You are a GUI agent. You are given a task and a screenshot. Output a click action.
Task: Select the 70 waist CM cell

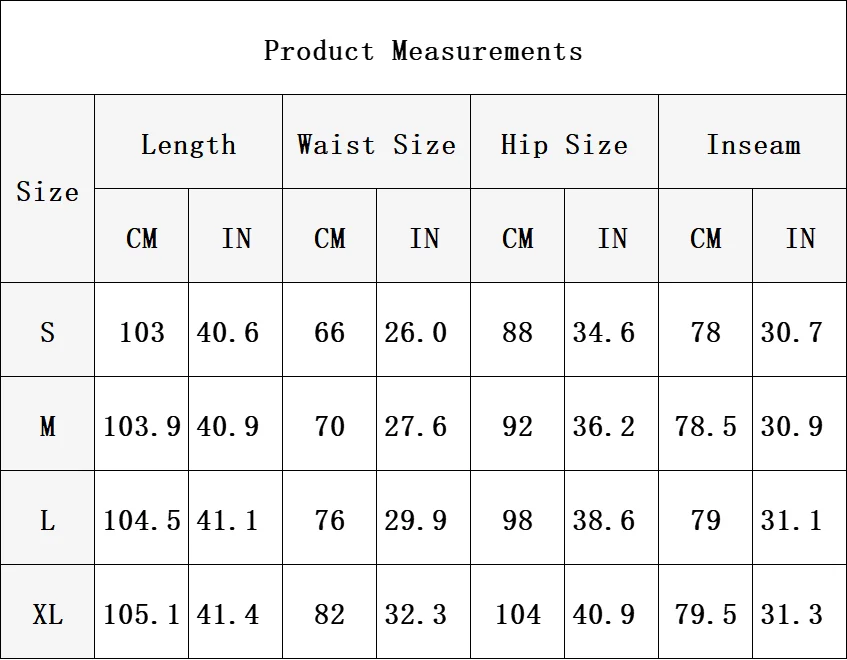(330, 423)
